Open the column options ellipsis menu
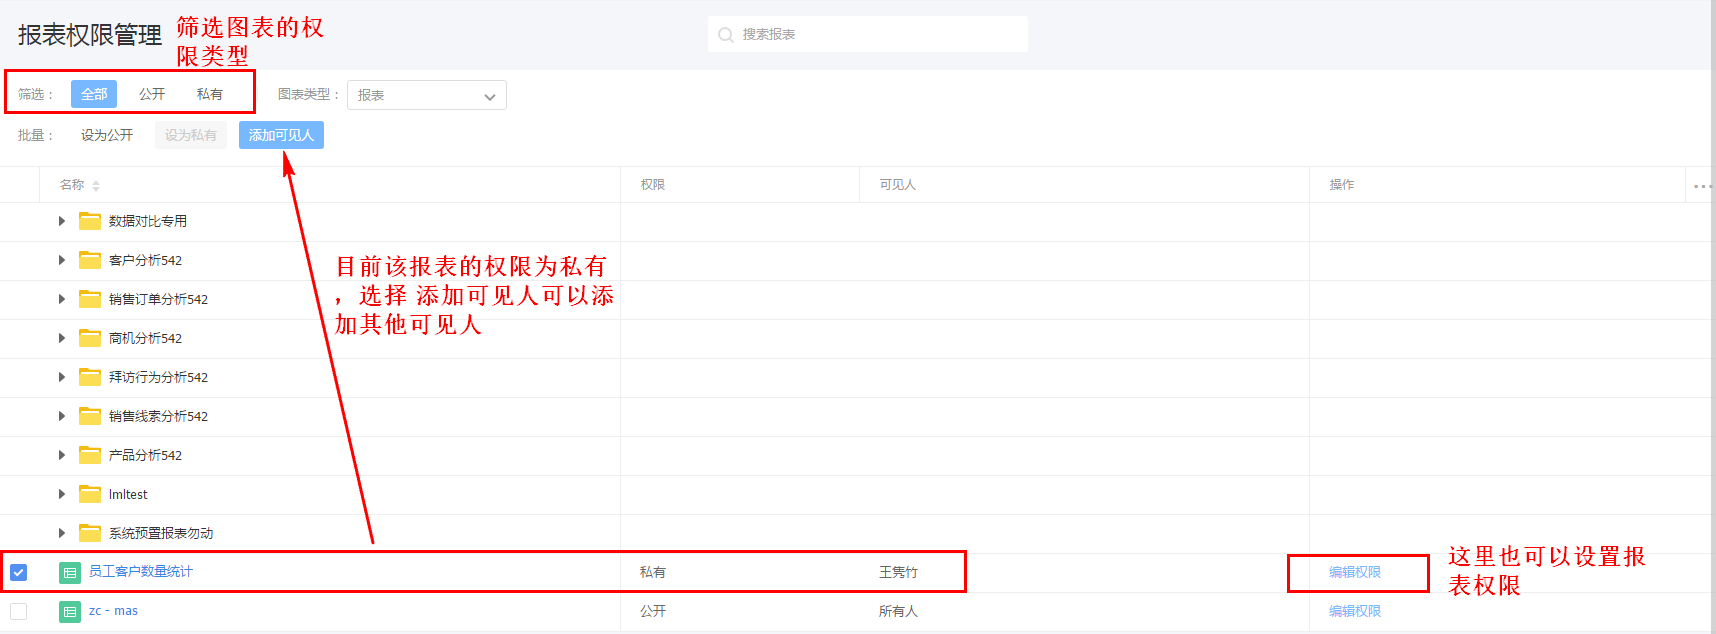Viewport: 1716px width, 634px height. click(x=1702, y=186)
